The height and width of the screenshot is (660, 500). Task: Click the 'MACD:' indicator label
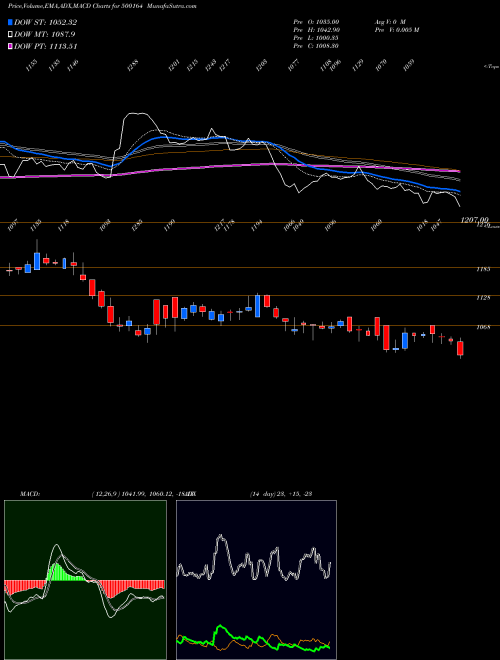click(x=30, y=494)
